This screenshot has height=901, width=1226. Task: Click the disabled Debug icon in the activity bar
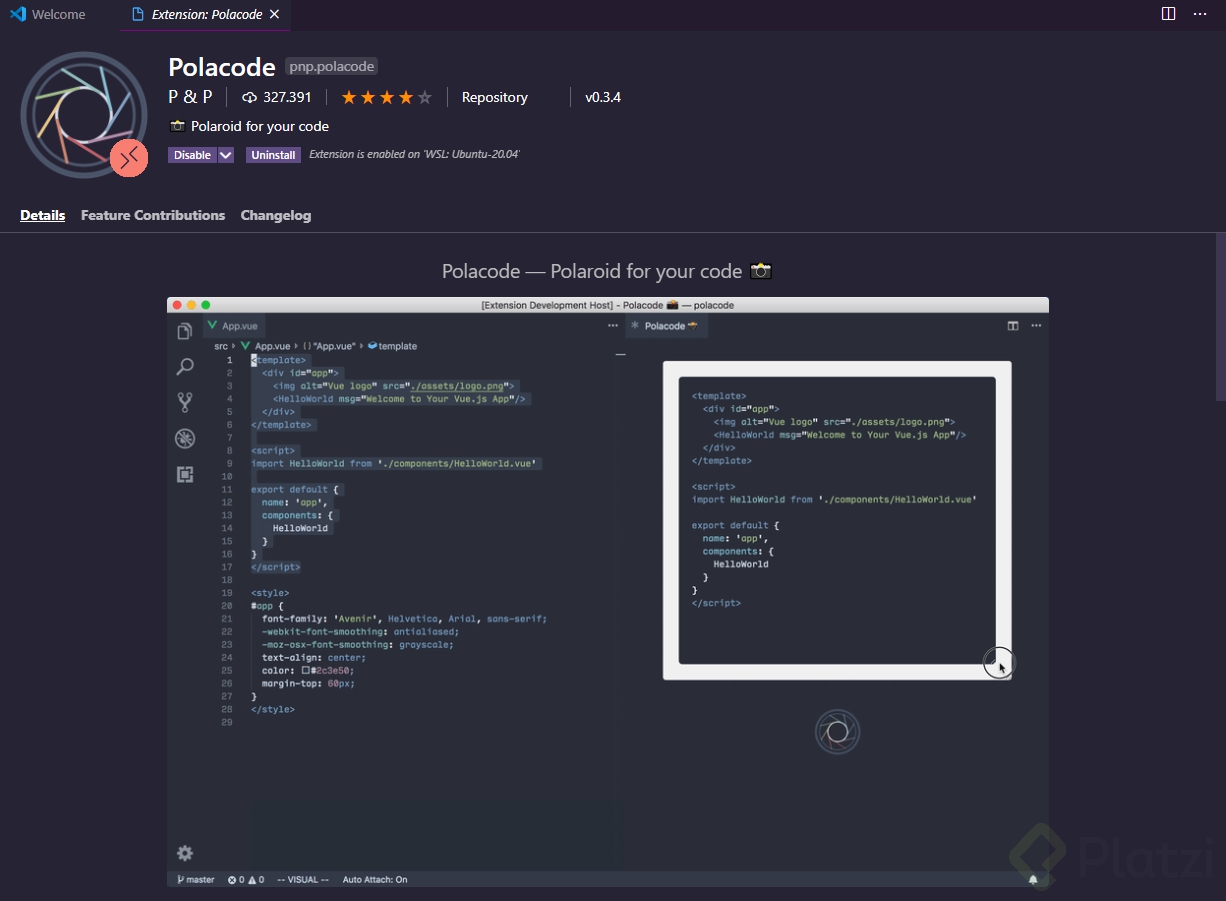pos(185,438)
